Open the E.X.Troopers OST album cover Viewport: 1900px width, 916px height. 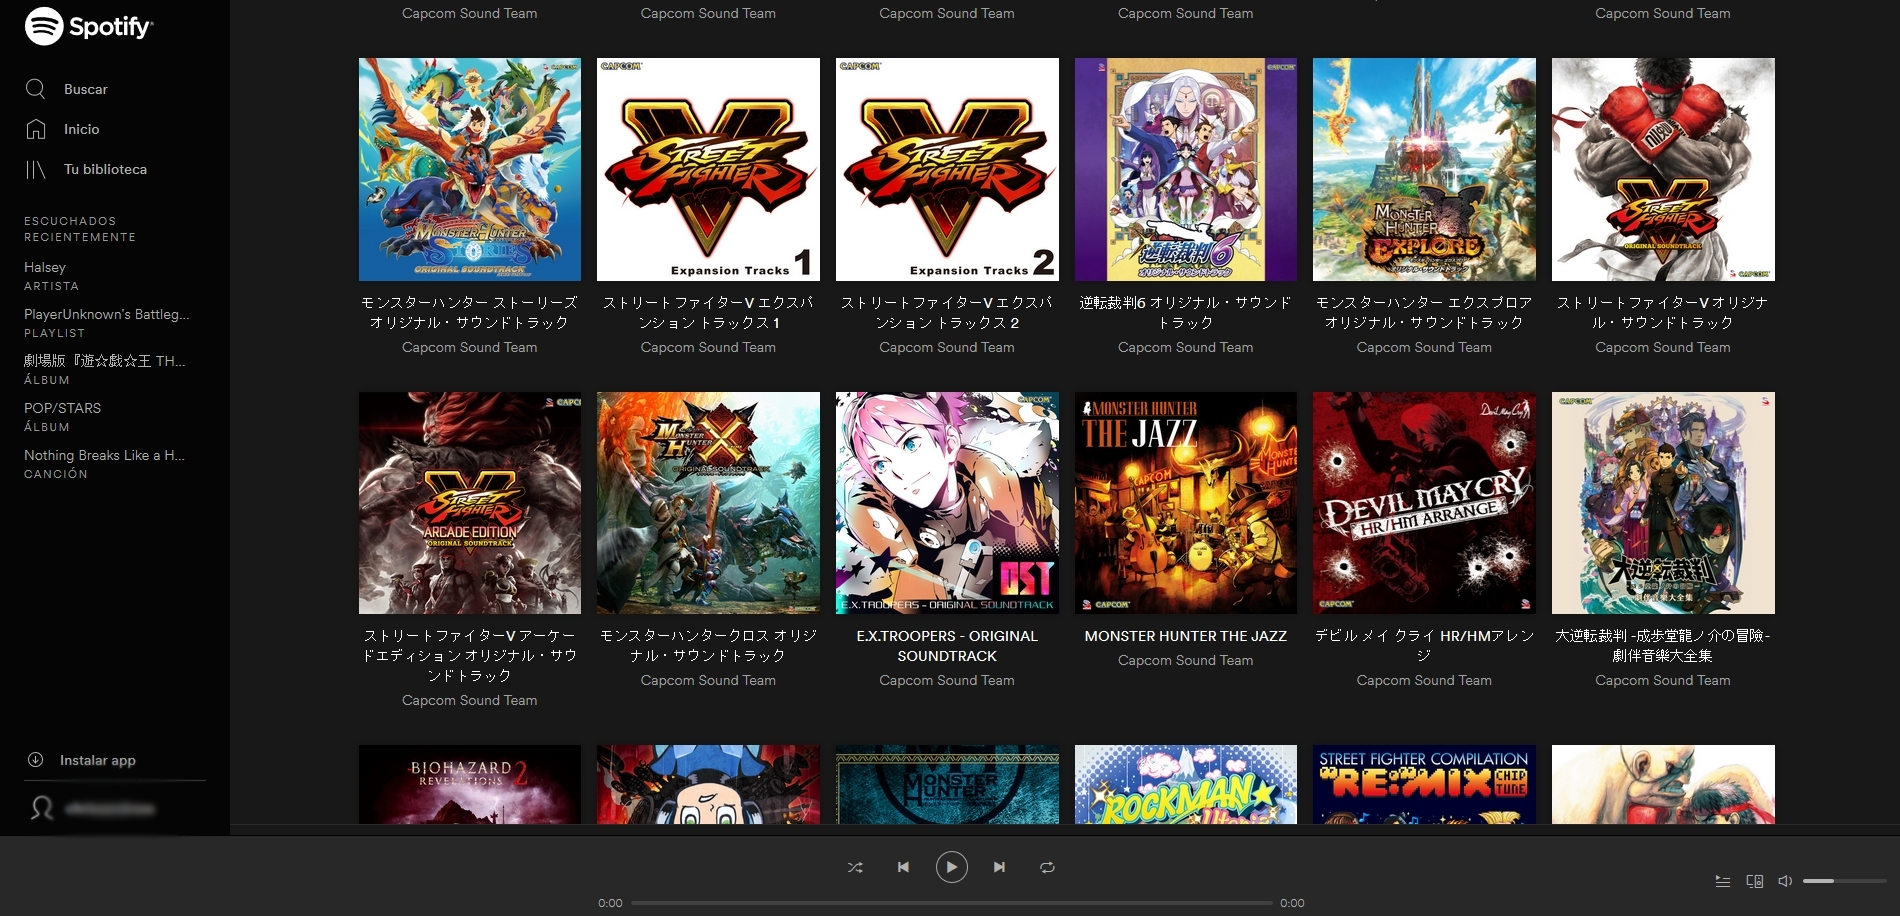[x=947, y=503]
